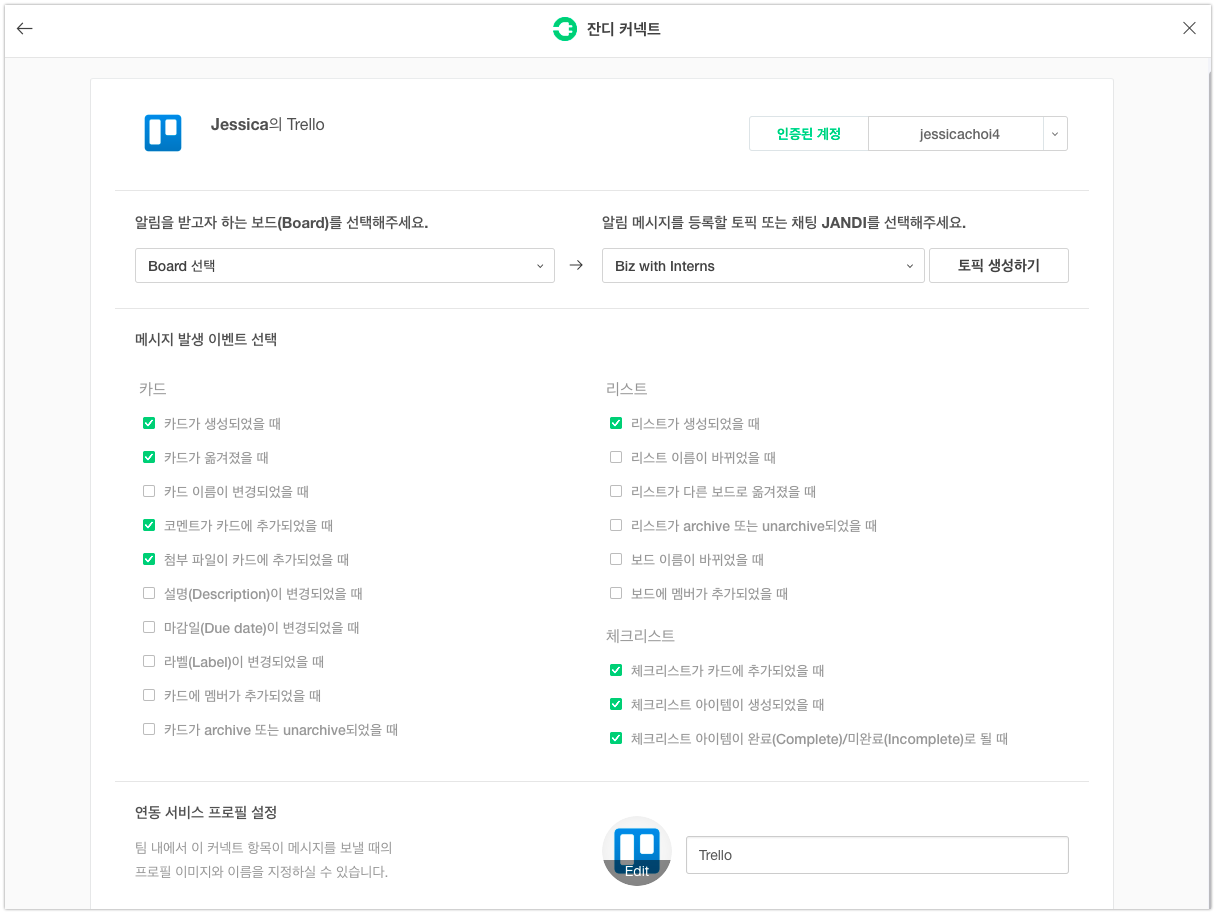Expand the 'Biz with Interns' topic dropdown
The height and width of the screenshot is (914, 1216).
[762, 266]
